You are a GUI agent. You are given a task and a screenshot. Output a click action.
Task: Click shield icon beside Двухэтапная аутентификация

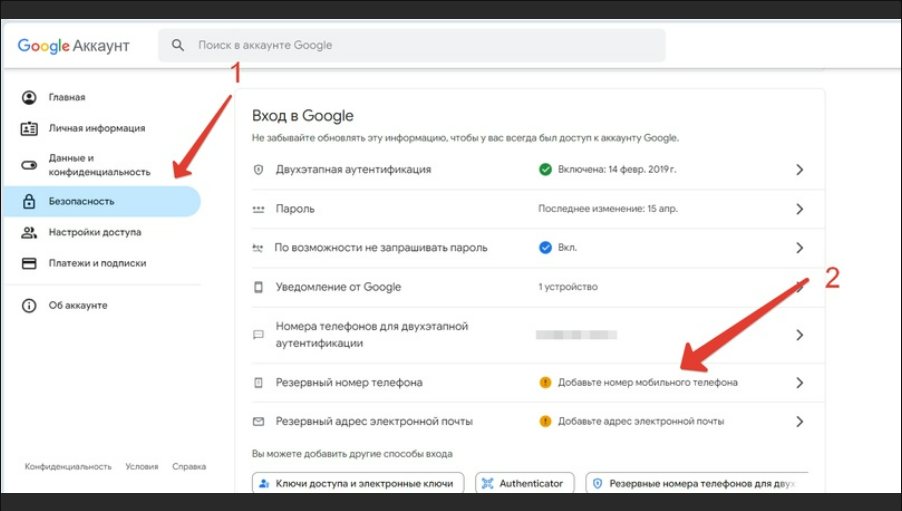click(258, 170)
